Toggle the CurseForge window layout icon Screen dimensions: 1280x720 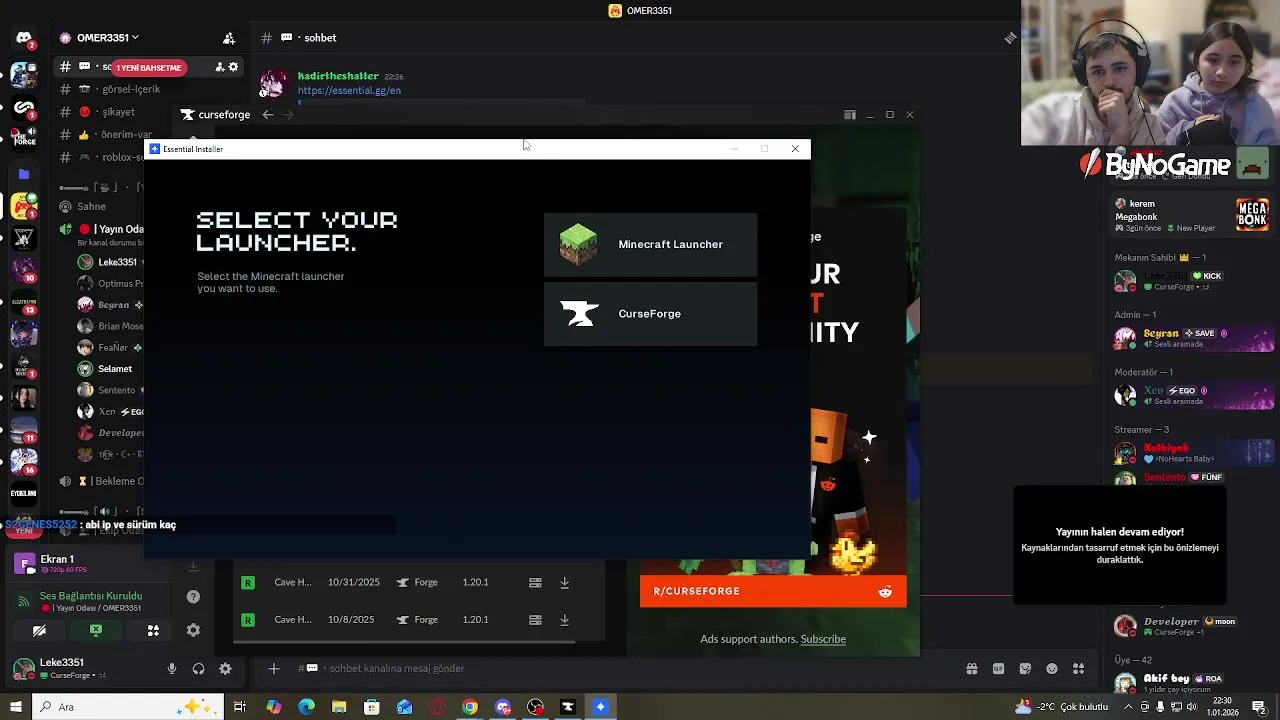(850, 115)
